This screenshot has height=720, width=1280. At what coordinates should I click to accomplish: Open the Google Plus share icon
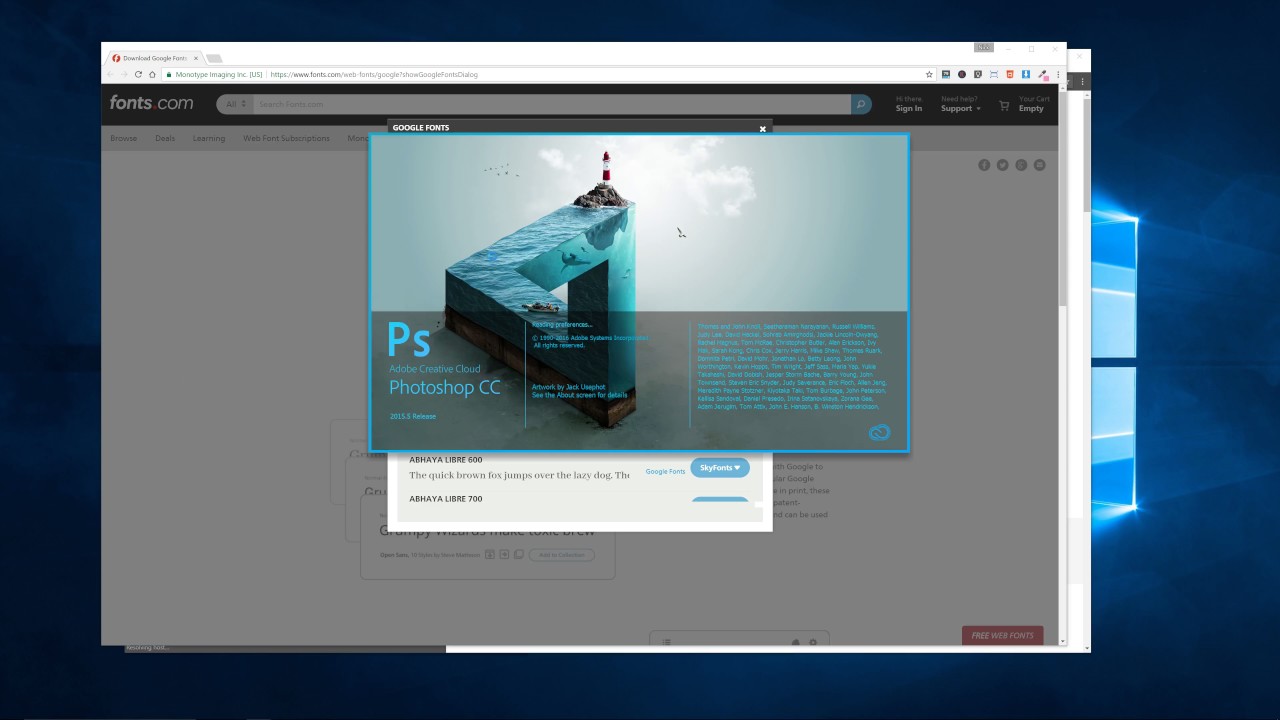pyautogui.click(x=1021, y=165)
